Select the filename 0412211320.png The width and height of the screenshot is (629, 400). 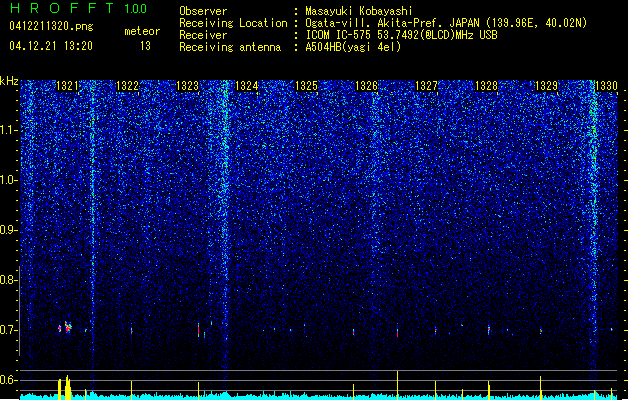51,26
